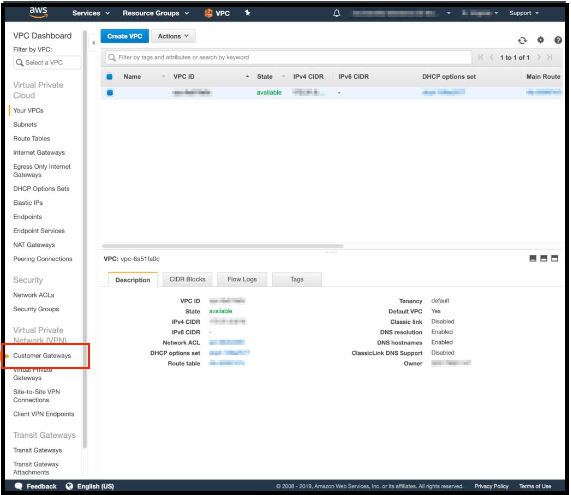Open Peering Connections in the sidebar
Screen dimensions: 571x495
(43, 259)
